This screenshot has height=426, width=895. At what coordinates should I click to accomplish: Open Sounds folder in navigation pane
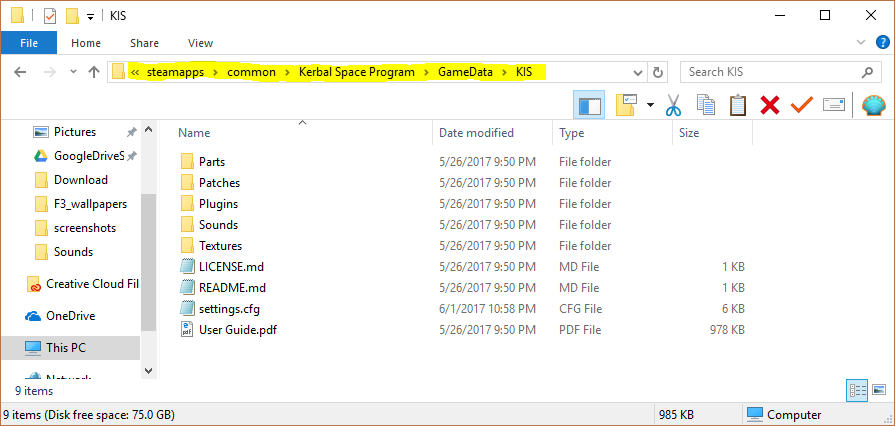[x=73, y=252]
